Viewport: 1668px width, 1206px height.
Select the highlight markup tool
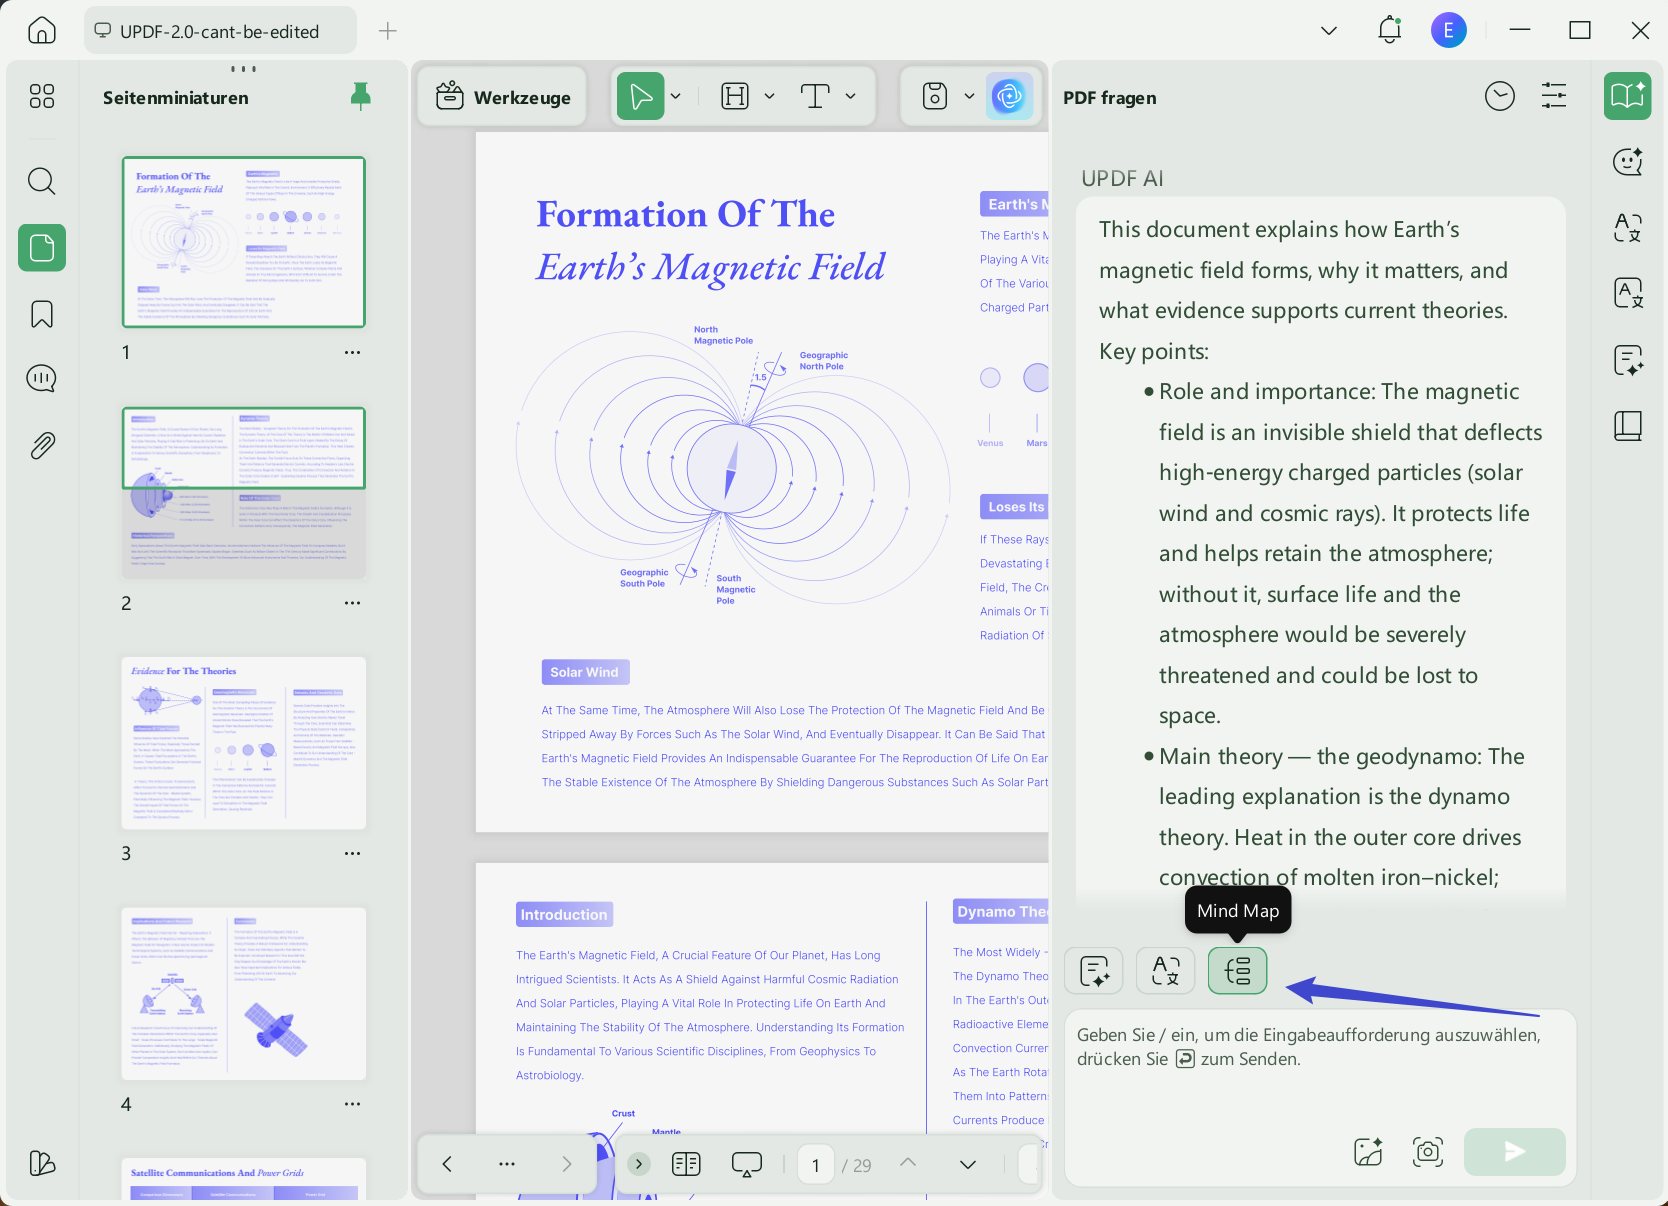(735, 96)
